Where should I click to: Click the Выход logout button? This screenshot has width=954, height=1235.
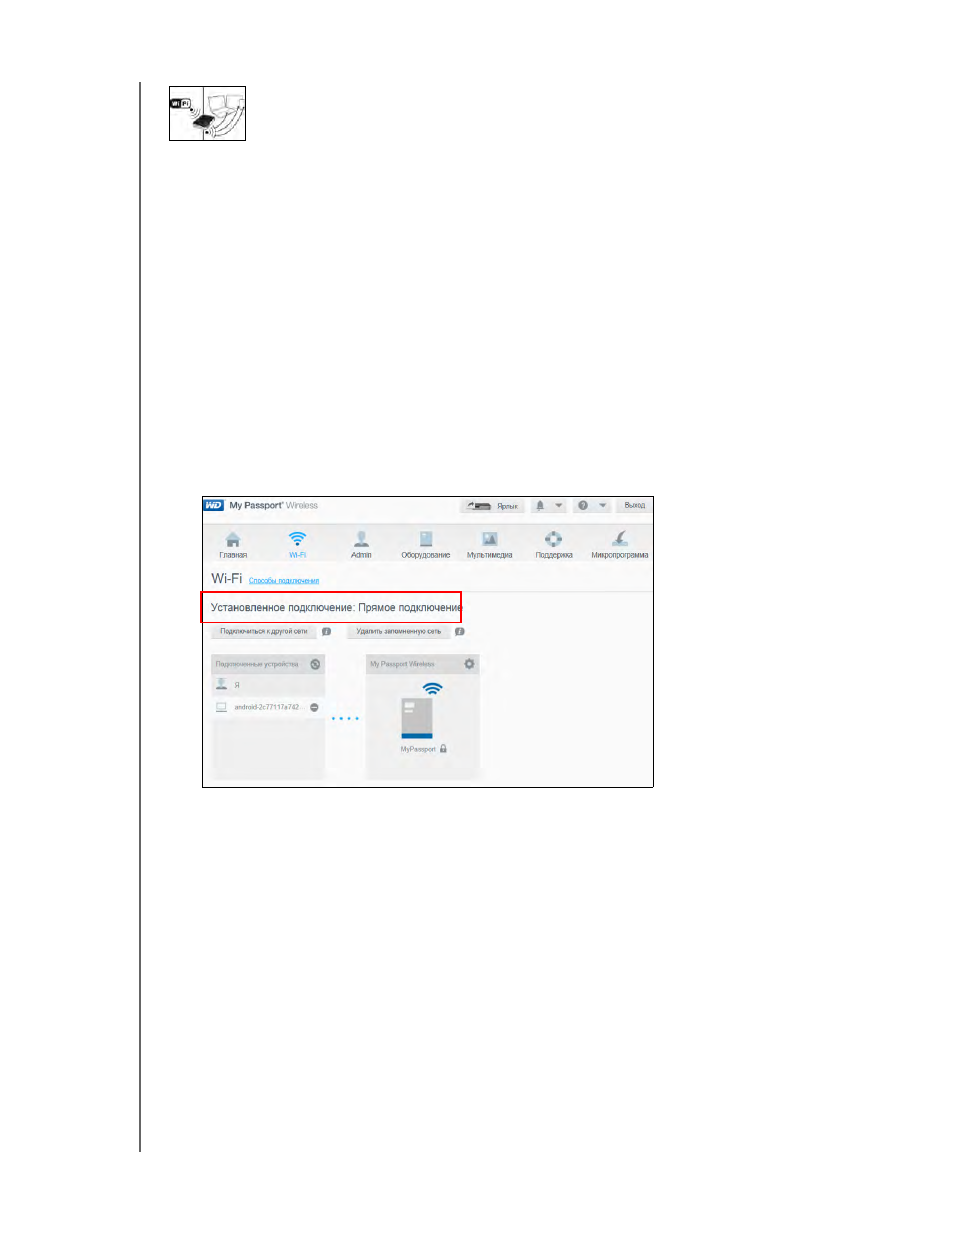coord(634,506)
